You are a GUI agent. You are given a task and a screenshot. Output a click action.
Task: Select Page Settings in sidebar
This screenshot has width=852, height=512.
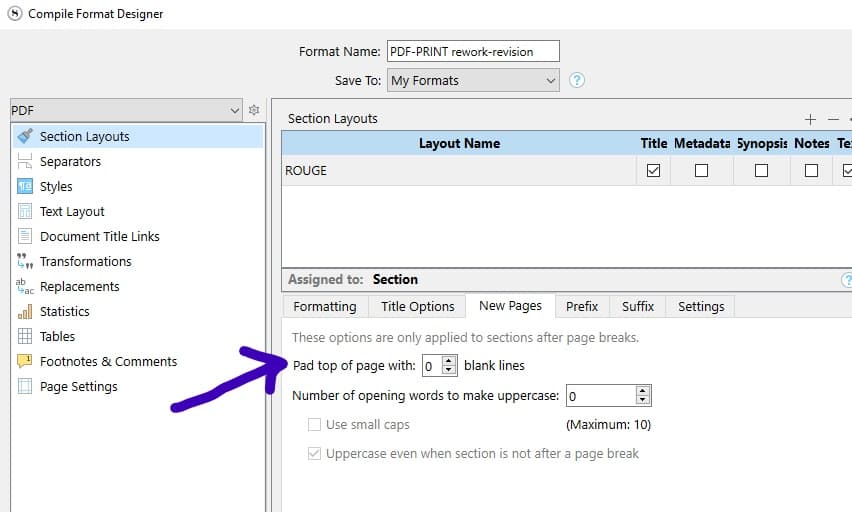tap(138, 386)
